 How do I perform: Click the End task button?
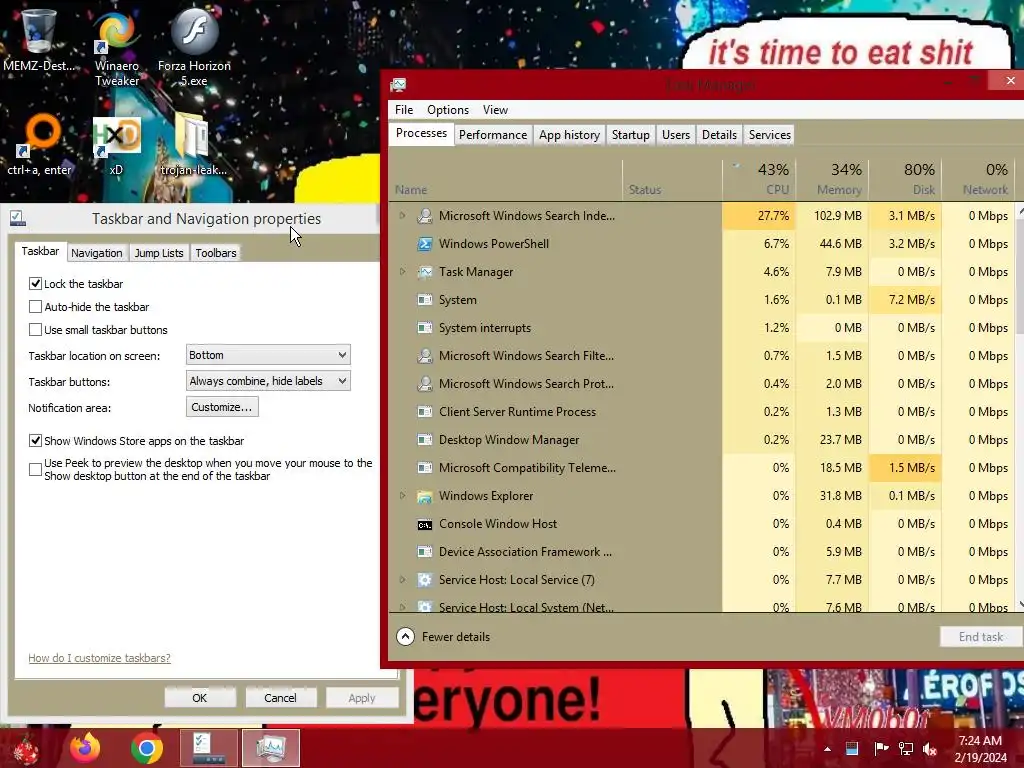981,637
